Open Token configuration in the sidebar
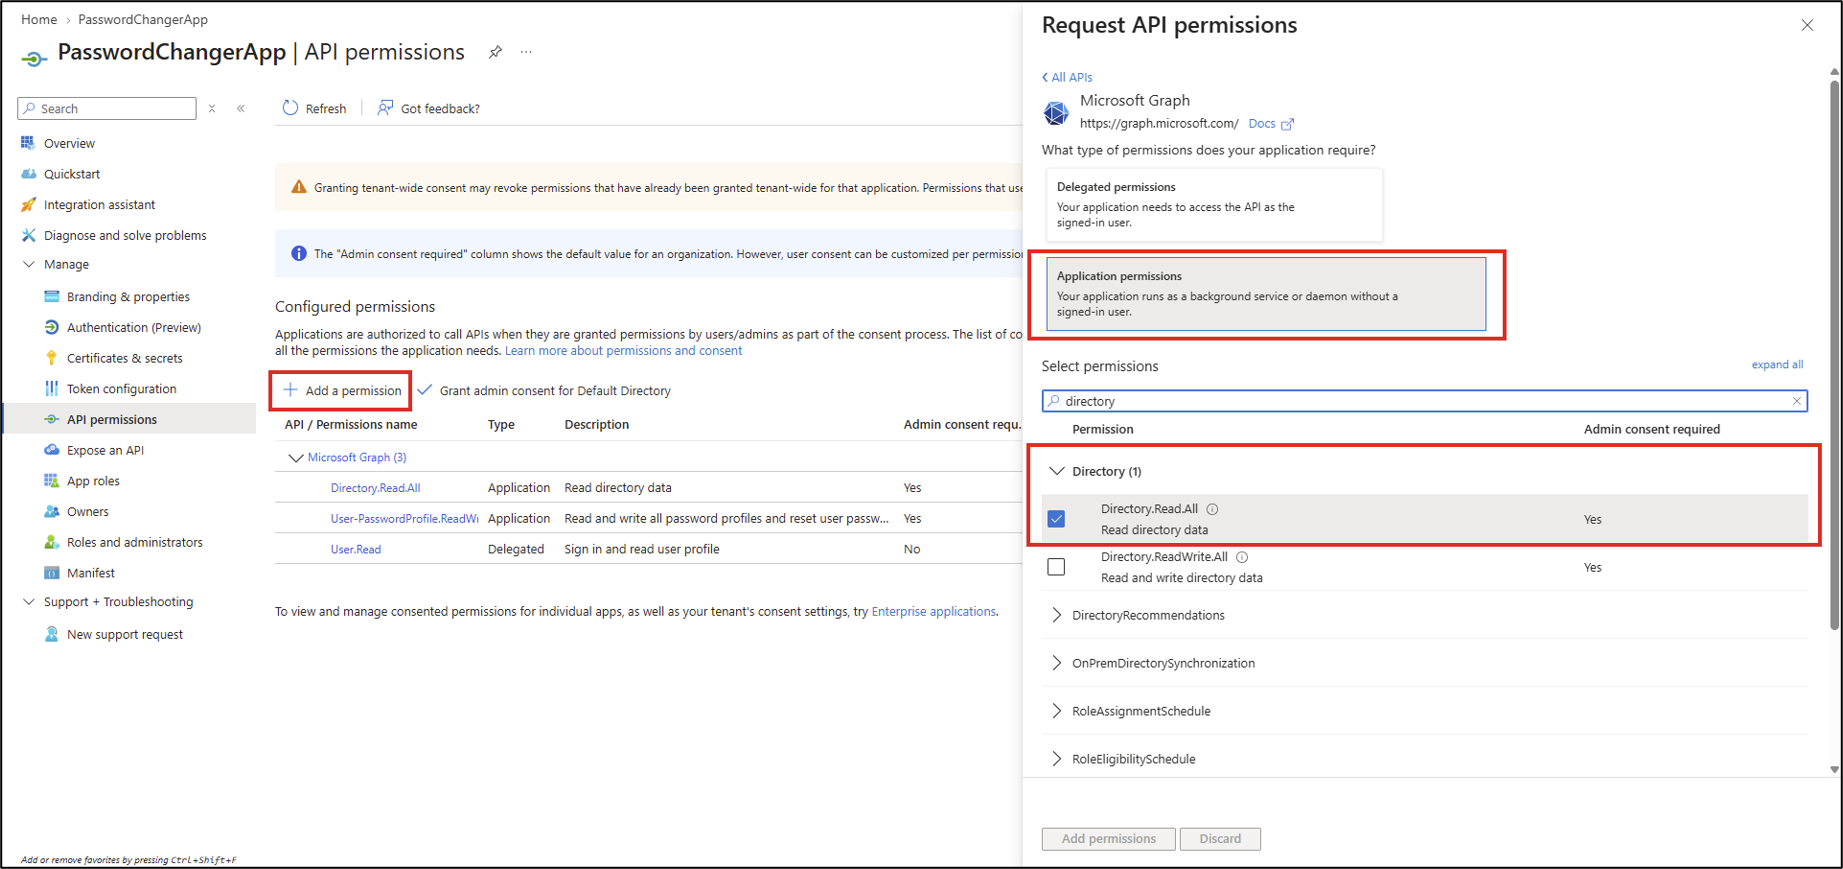Viewport: 1843px width, 869px height. (x=121, y=389)
